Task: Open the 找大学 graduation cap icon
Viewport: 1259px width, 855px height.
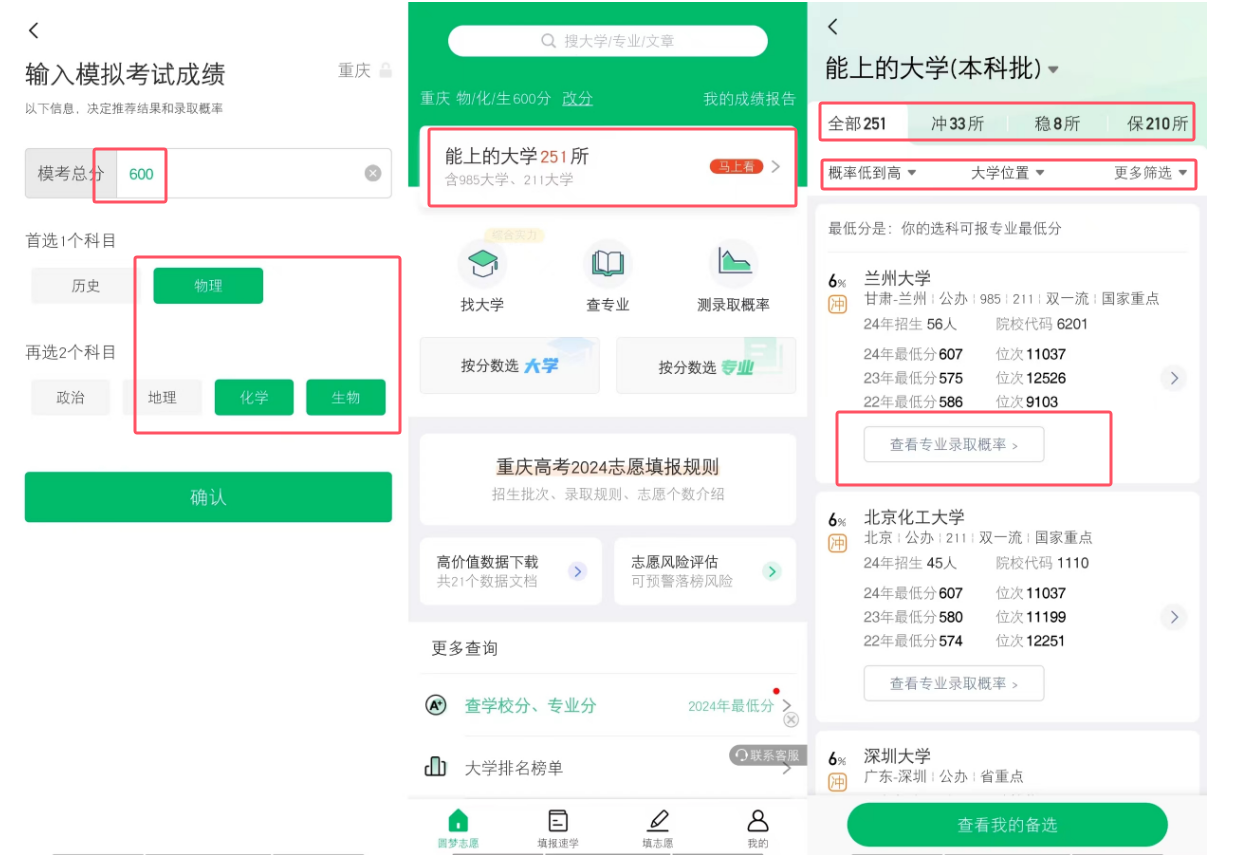Action: coord(482,265)
